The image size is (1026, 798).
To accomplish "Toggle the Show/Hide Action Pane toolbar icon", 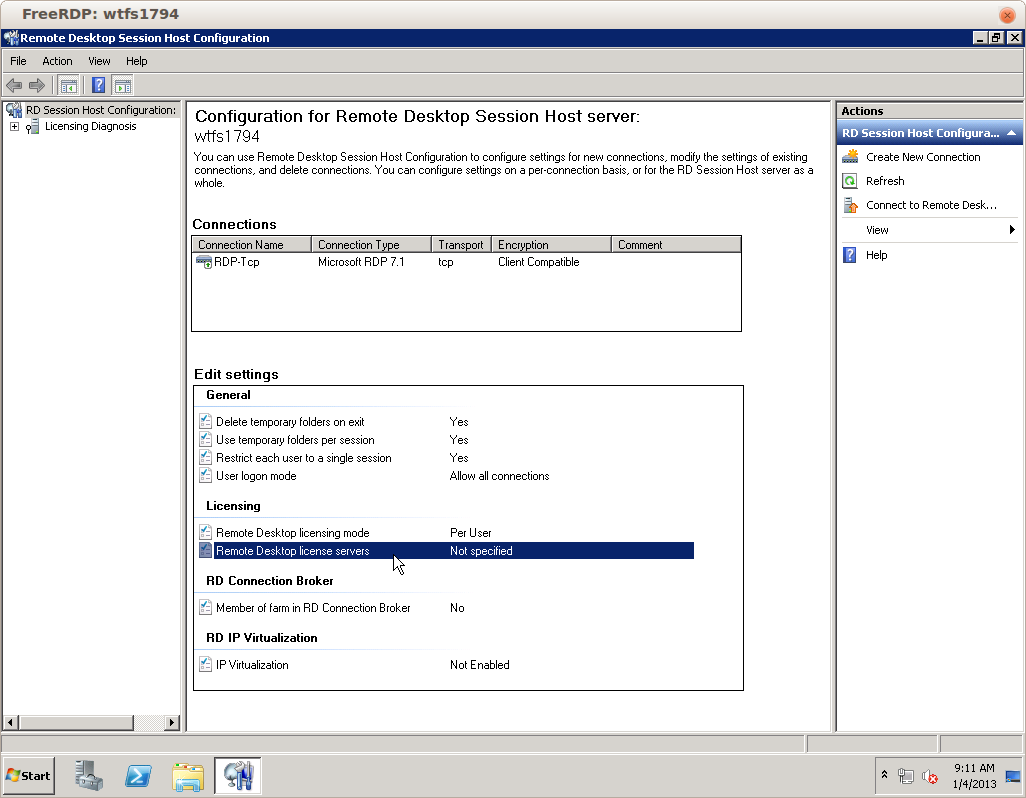I will (x=123, y=85).
